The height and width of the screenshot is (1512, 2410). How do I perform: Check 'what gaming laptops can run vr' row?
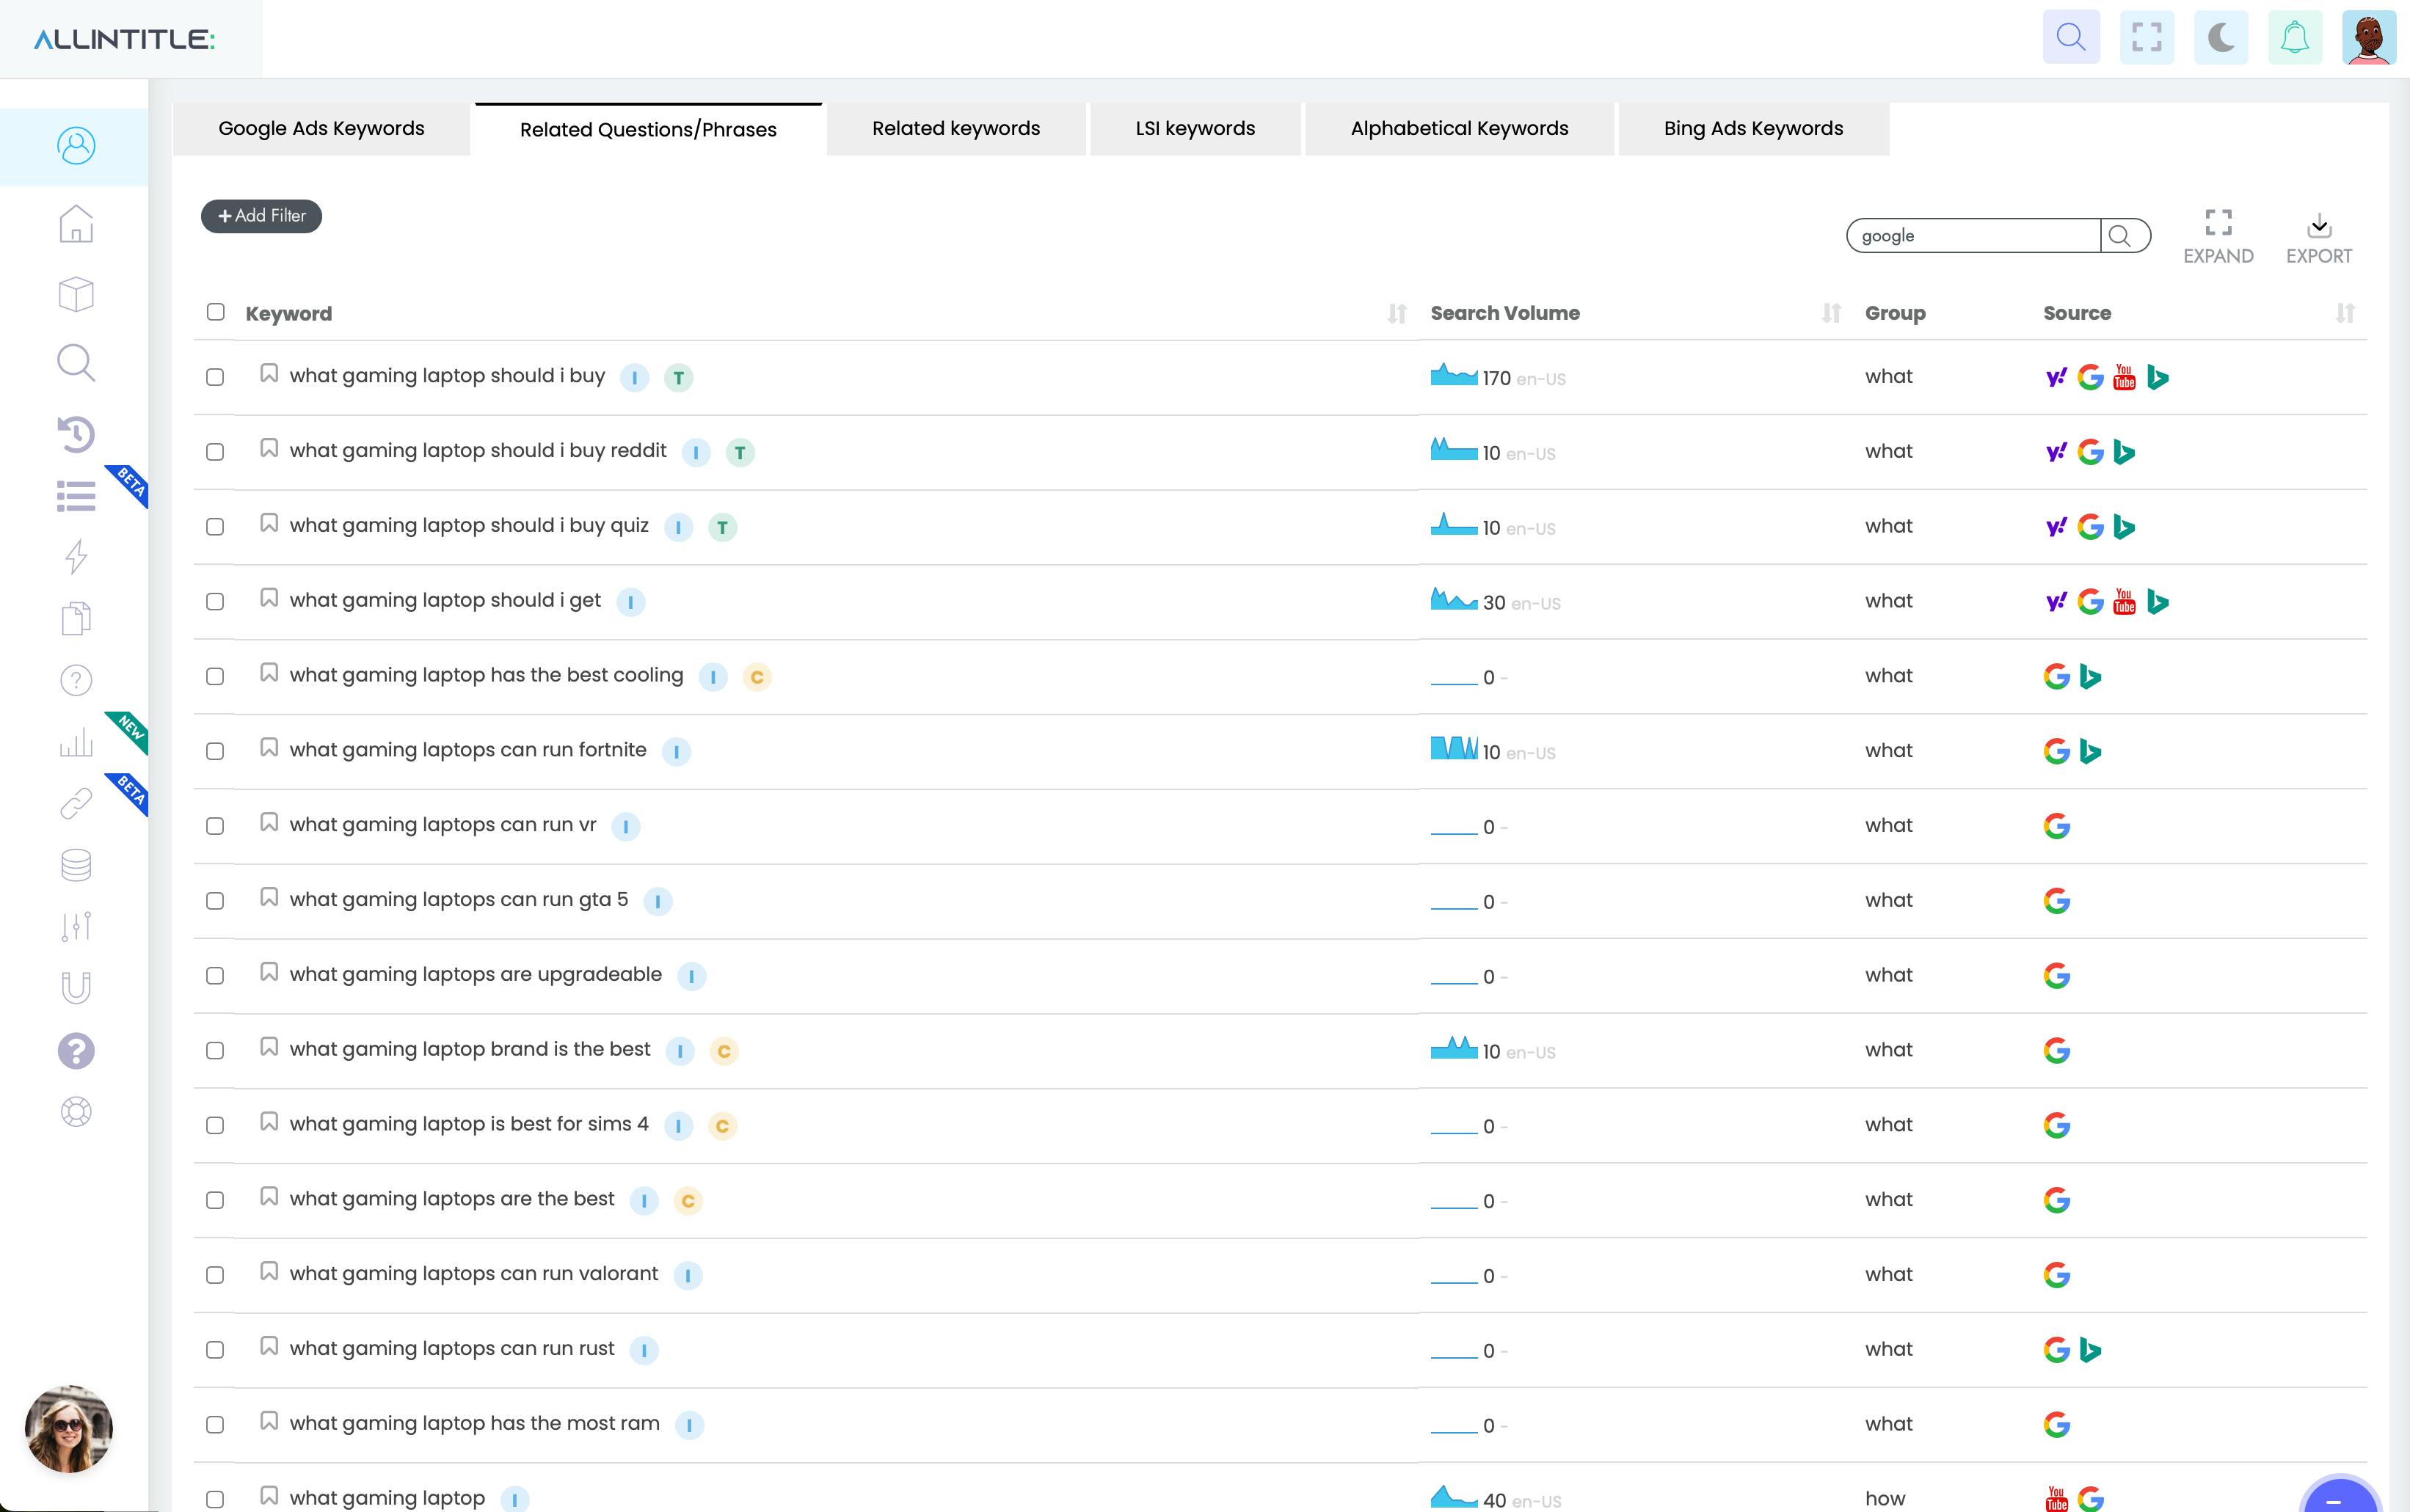point(215,826)
